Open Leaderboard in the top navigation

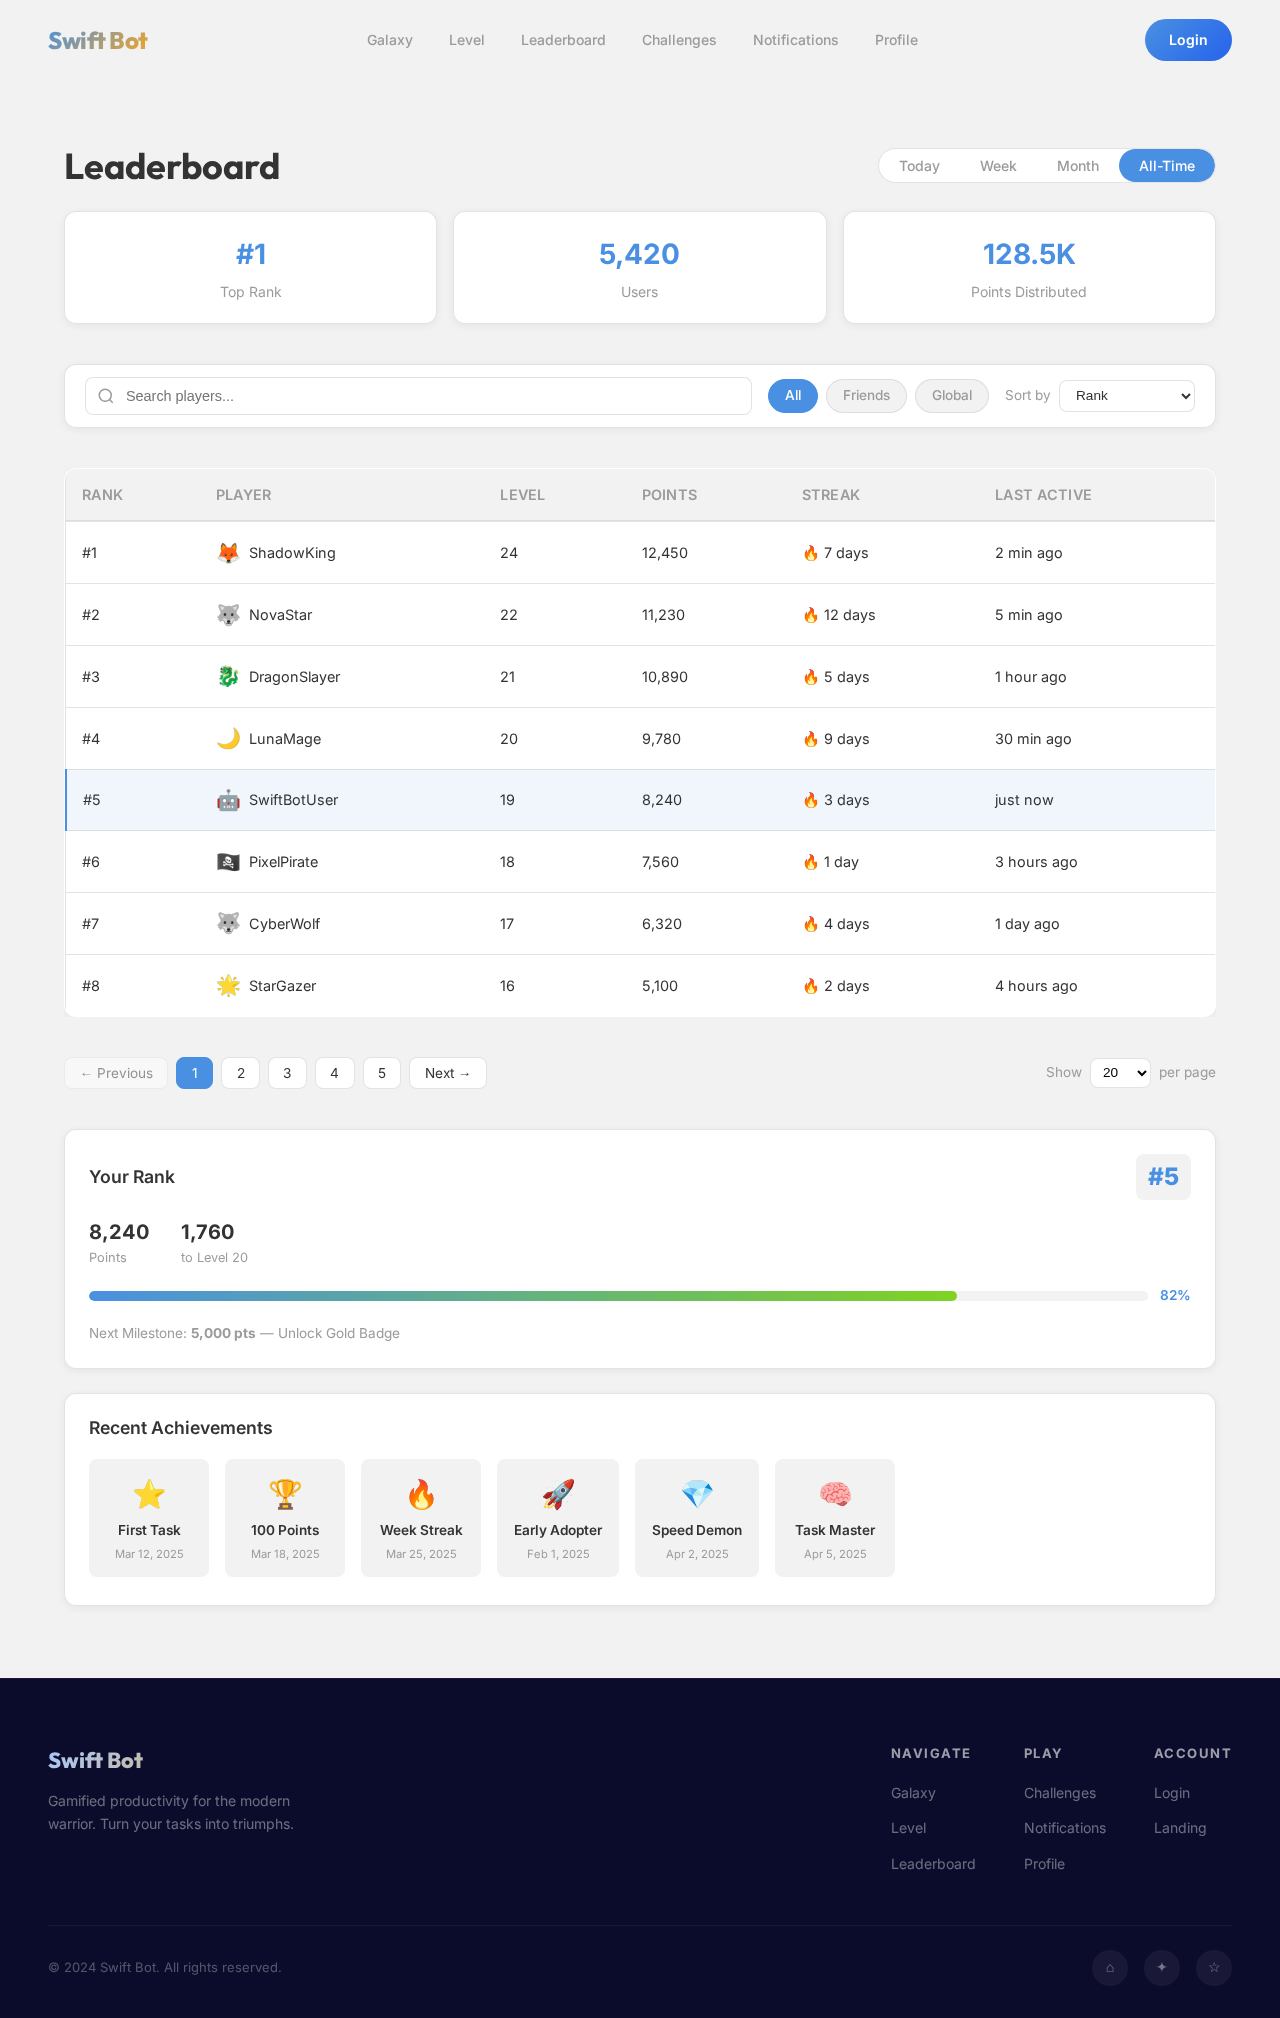click(563, 40)
